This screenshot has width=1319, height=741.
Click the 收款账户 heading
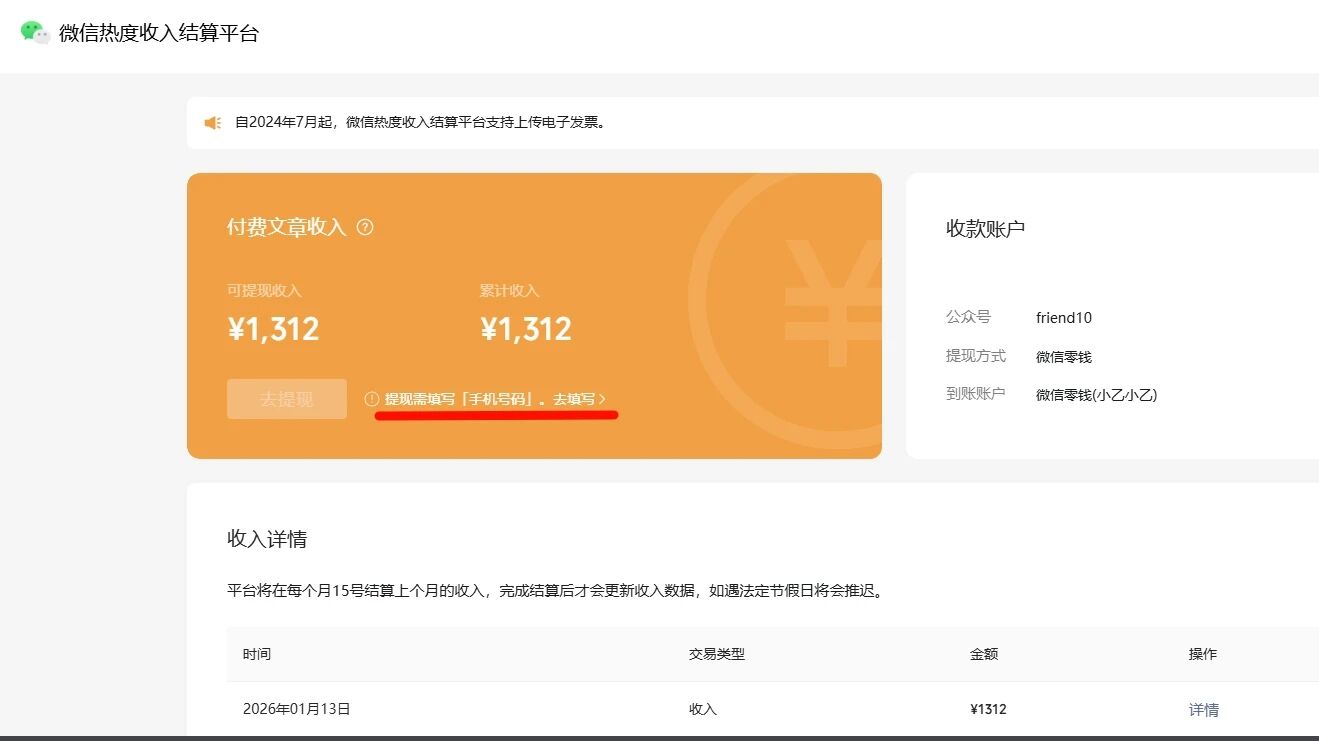(x=985, y=229)
